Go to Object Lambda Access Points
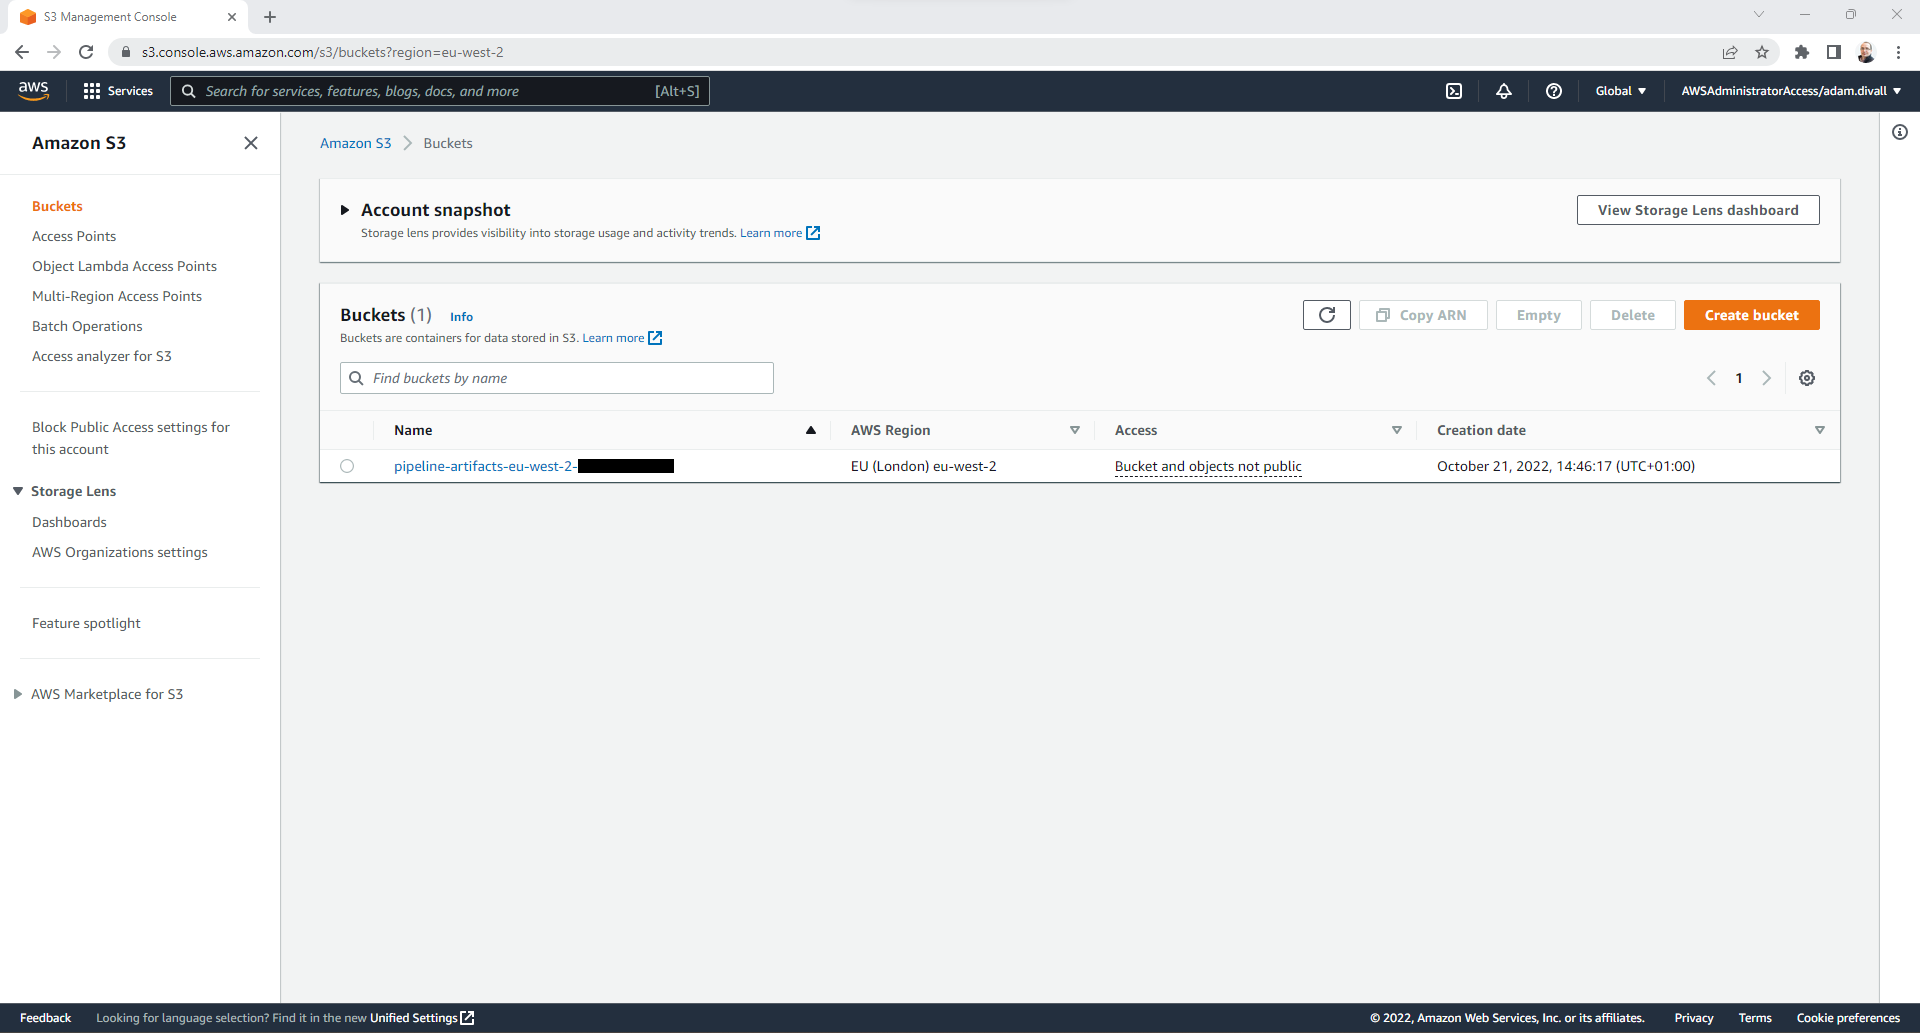1920x1033 pixels. coord(124,266)
